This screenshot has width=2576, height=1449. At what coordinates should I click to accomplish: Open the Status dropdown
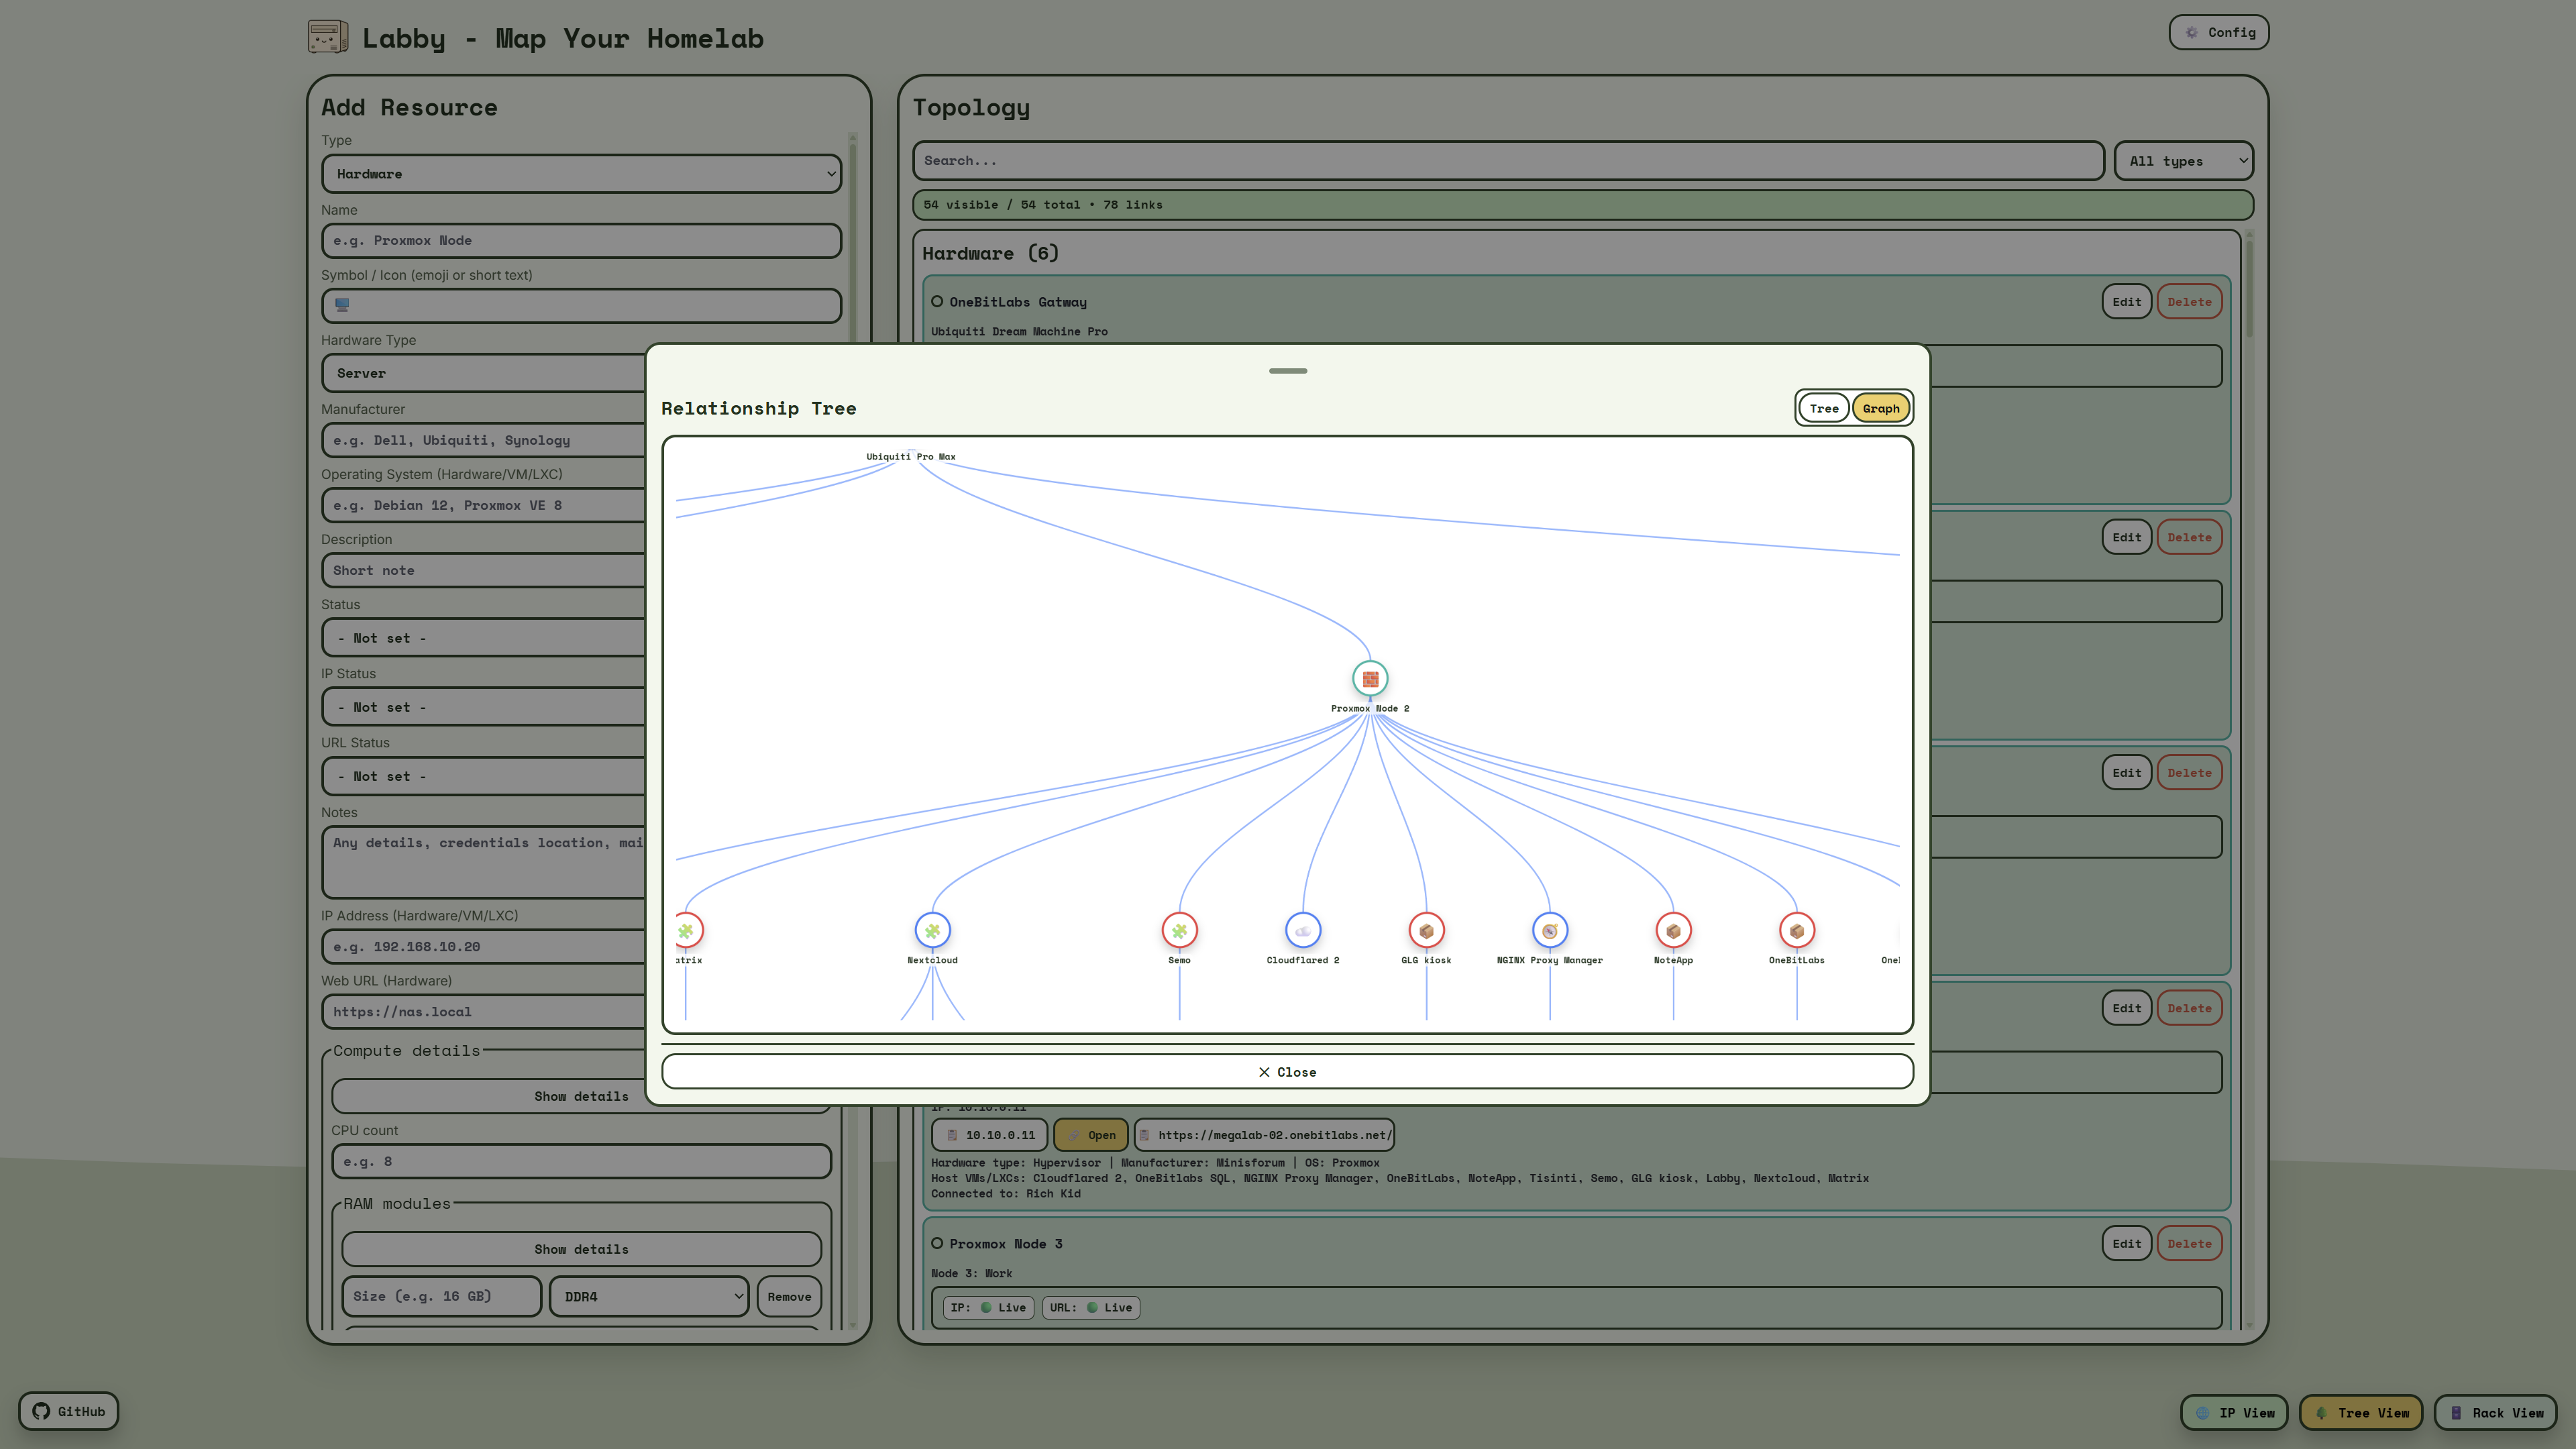(484, 638)
